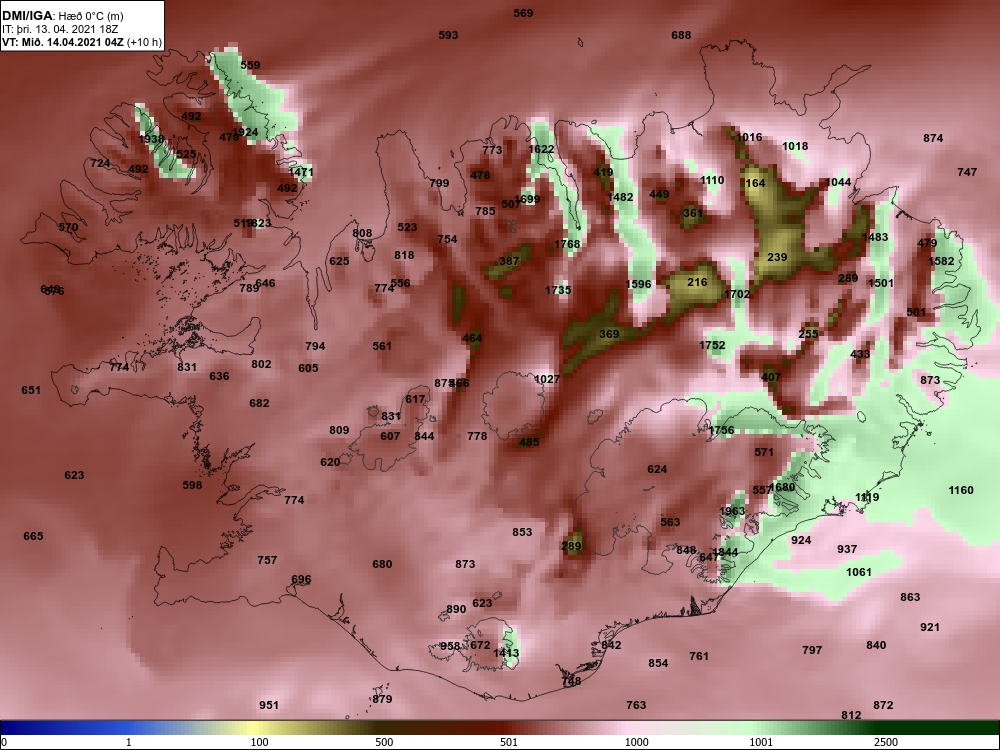Image resolution: width=1000 pixels, height=750 pixels.
Task: Click the 1110 value label
Action: 712,180
